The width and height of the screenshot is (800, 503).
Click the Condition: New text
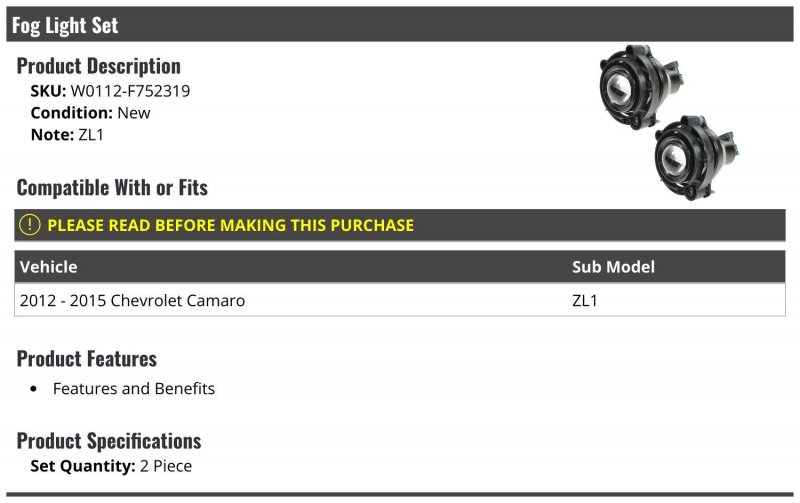pyautogui.click(x=90, y=113)
